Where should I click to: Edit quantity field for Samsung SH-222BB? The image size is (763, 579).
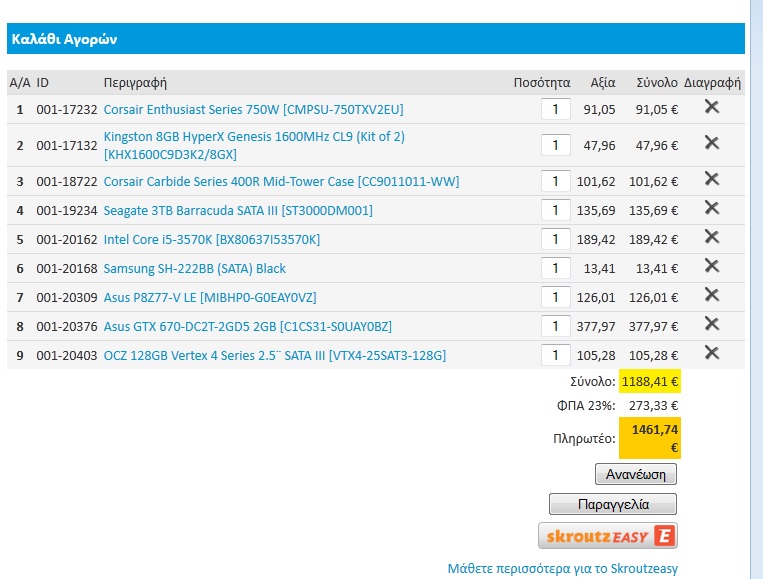pyautogui.click(x=556, y=268)
